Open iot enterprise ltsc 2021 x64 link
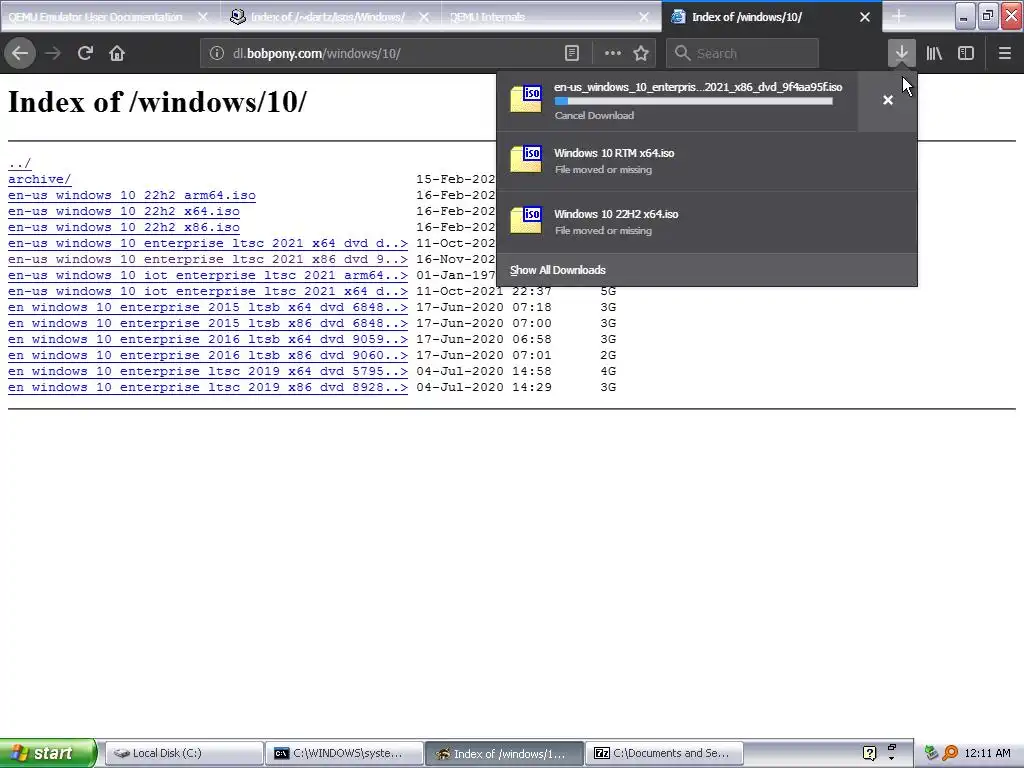The height and width of the screenshot is (768, 1024). 208,291
